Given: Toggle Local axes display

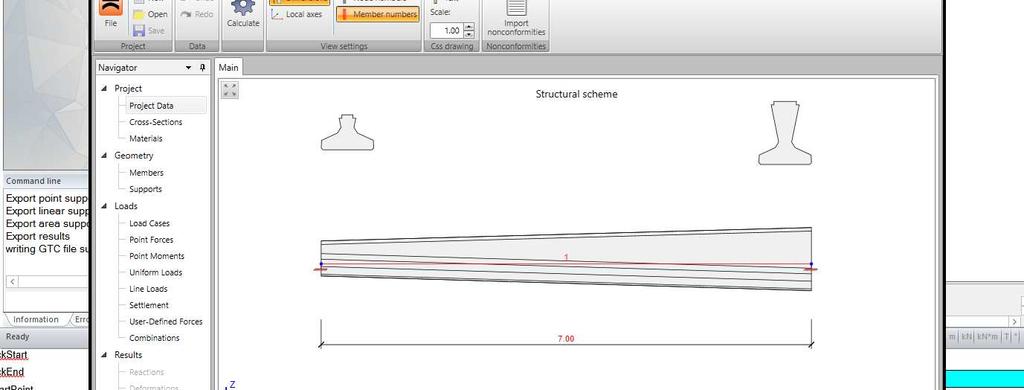Looking at the screenshot, I should pyautogui.click(x=297, y=14).
